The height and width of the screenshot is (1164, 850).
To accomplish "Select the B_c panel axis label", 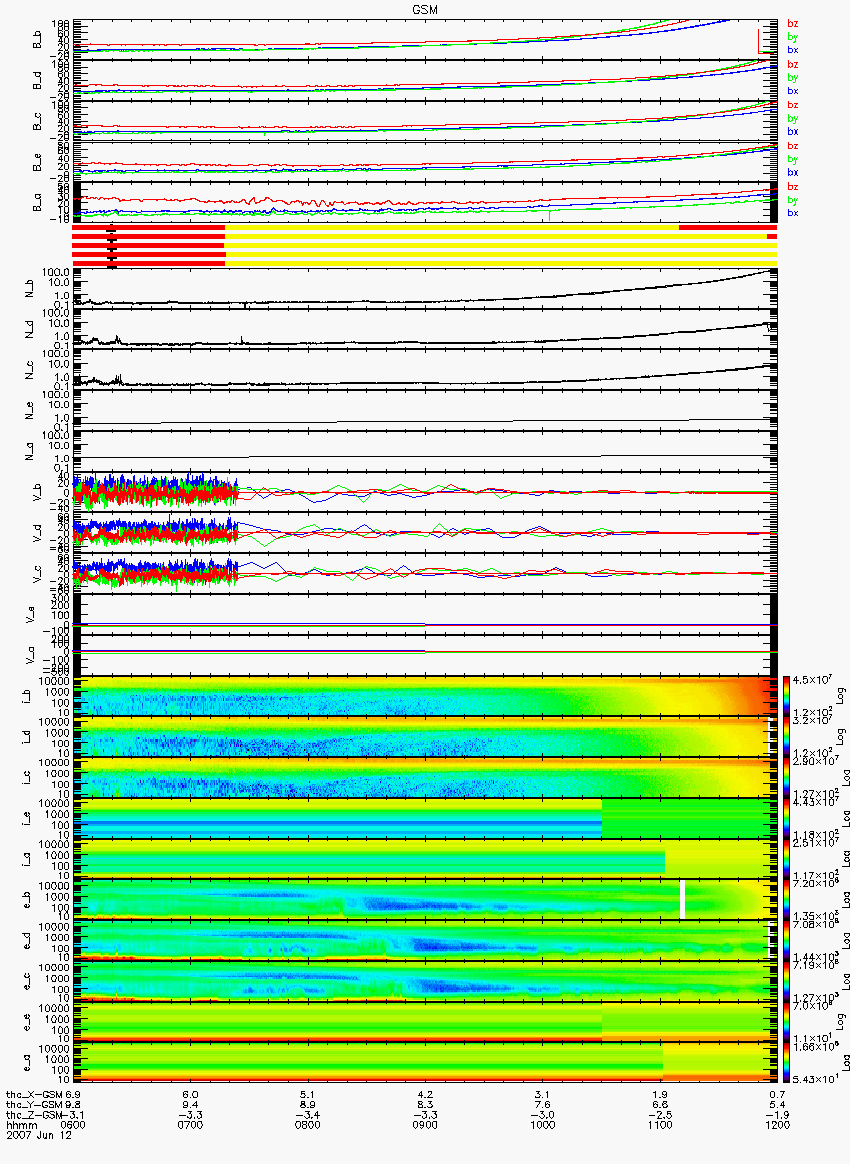I will (x=37, y=122).
